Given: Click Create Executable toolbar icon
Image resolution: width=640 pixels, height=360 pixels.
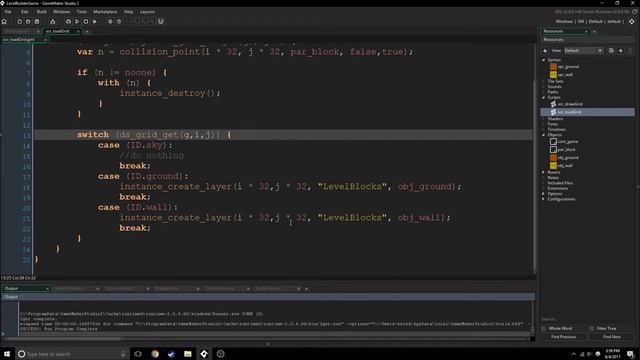Looking at the screenshot, I should 53,22.
